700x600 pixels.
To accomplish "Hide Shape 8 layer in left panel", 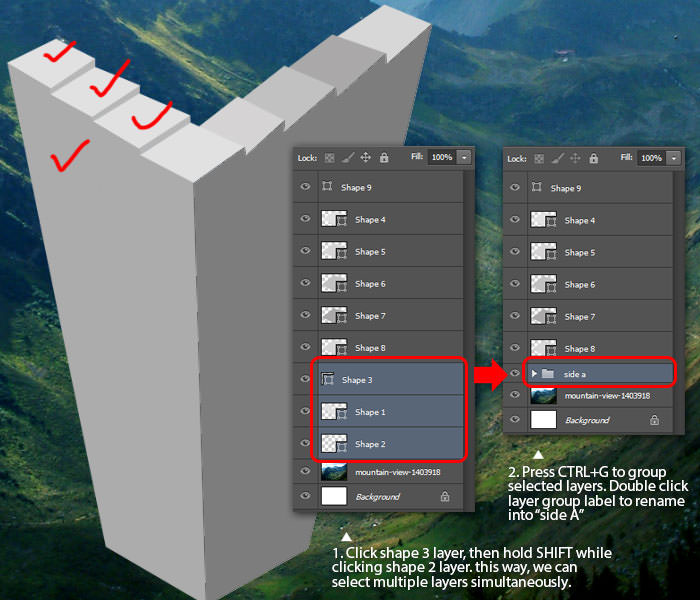I will [305, 347].
